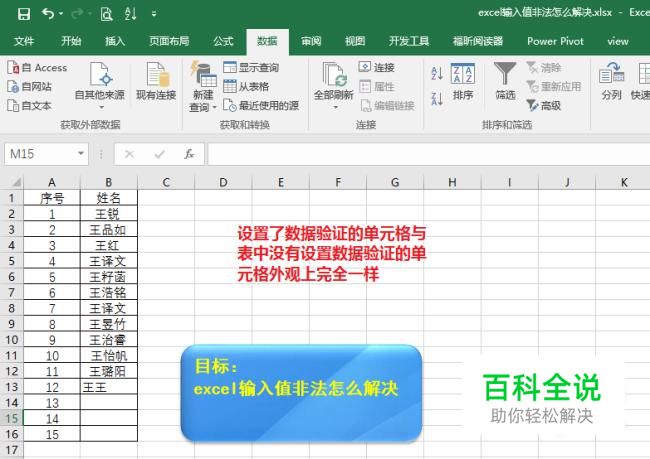
Task: Click the sort ascending A-Z icon in ribbon
Action: (x=437, y=73)
